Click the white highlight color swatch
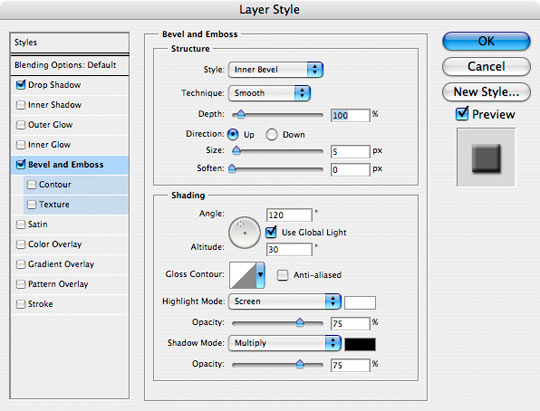This screenshot has height=411, width=540. (360, 303)
